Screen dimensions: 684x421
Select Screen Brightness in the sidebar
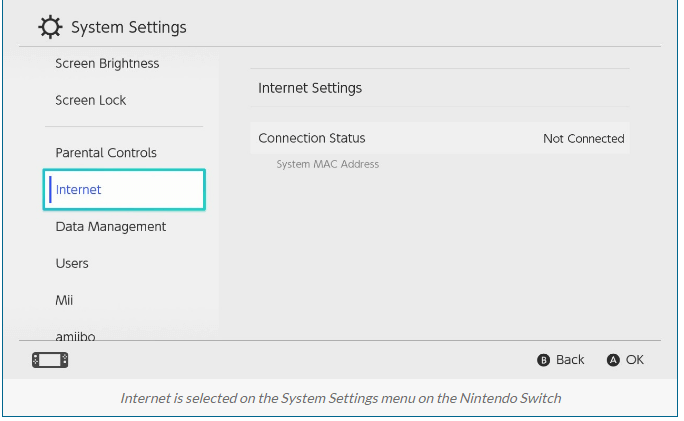107,64
